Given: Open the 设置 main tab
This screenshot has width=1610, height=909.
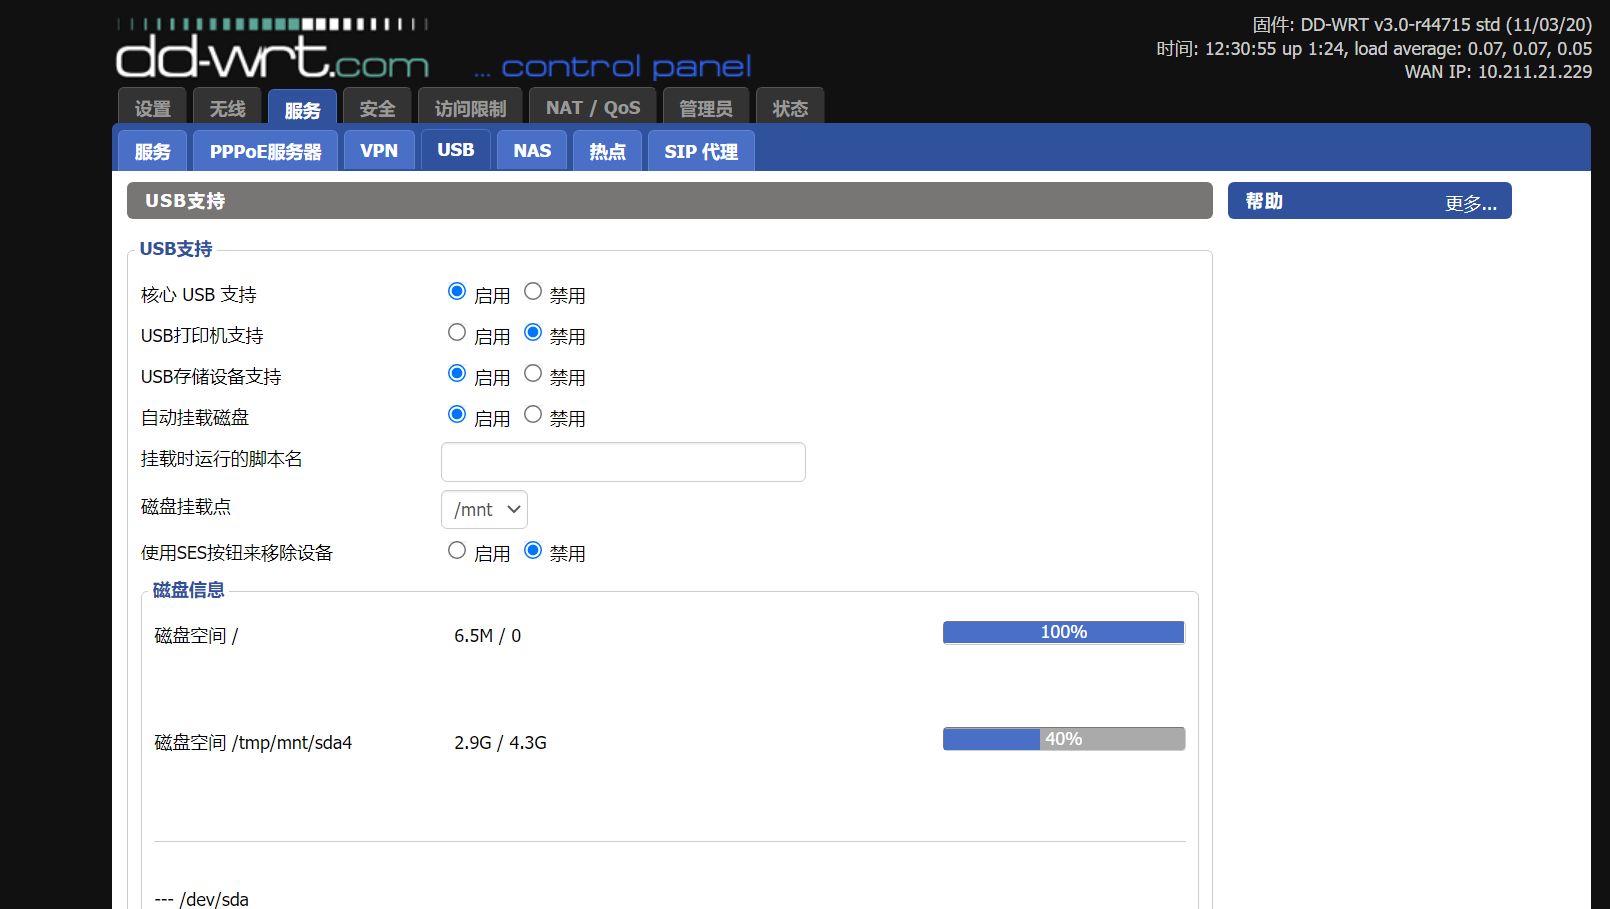Looking at the screenshot, I should coord(153,108).
